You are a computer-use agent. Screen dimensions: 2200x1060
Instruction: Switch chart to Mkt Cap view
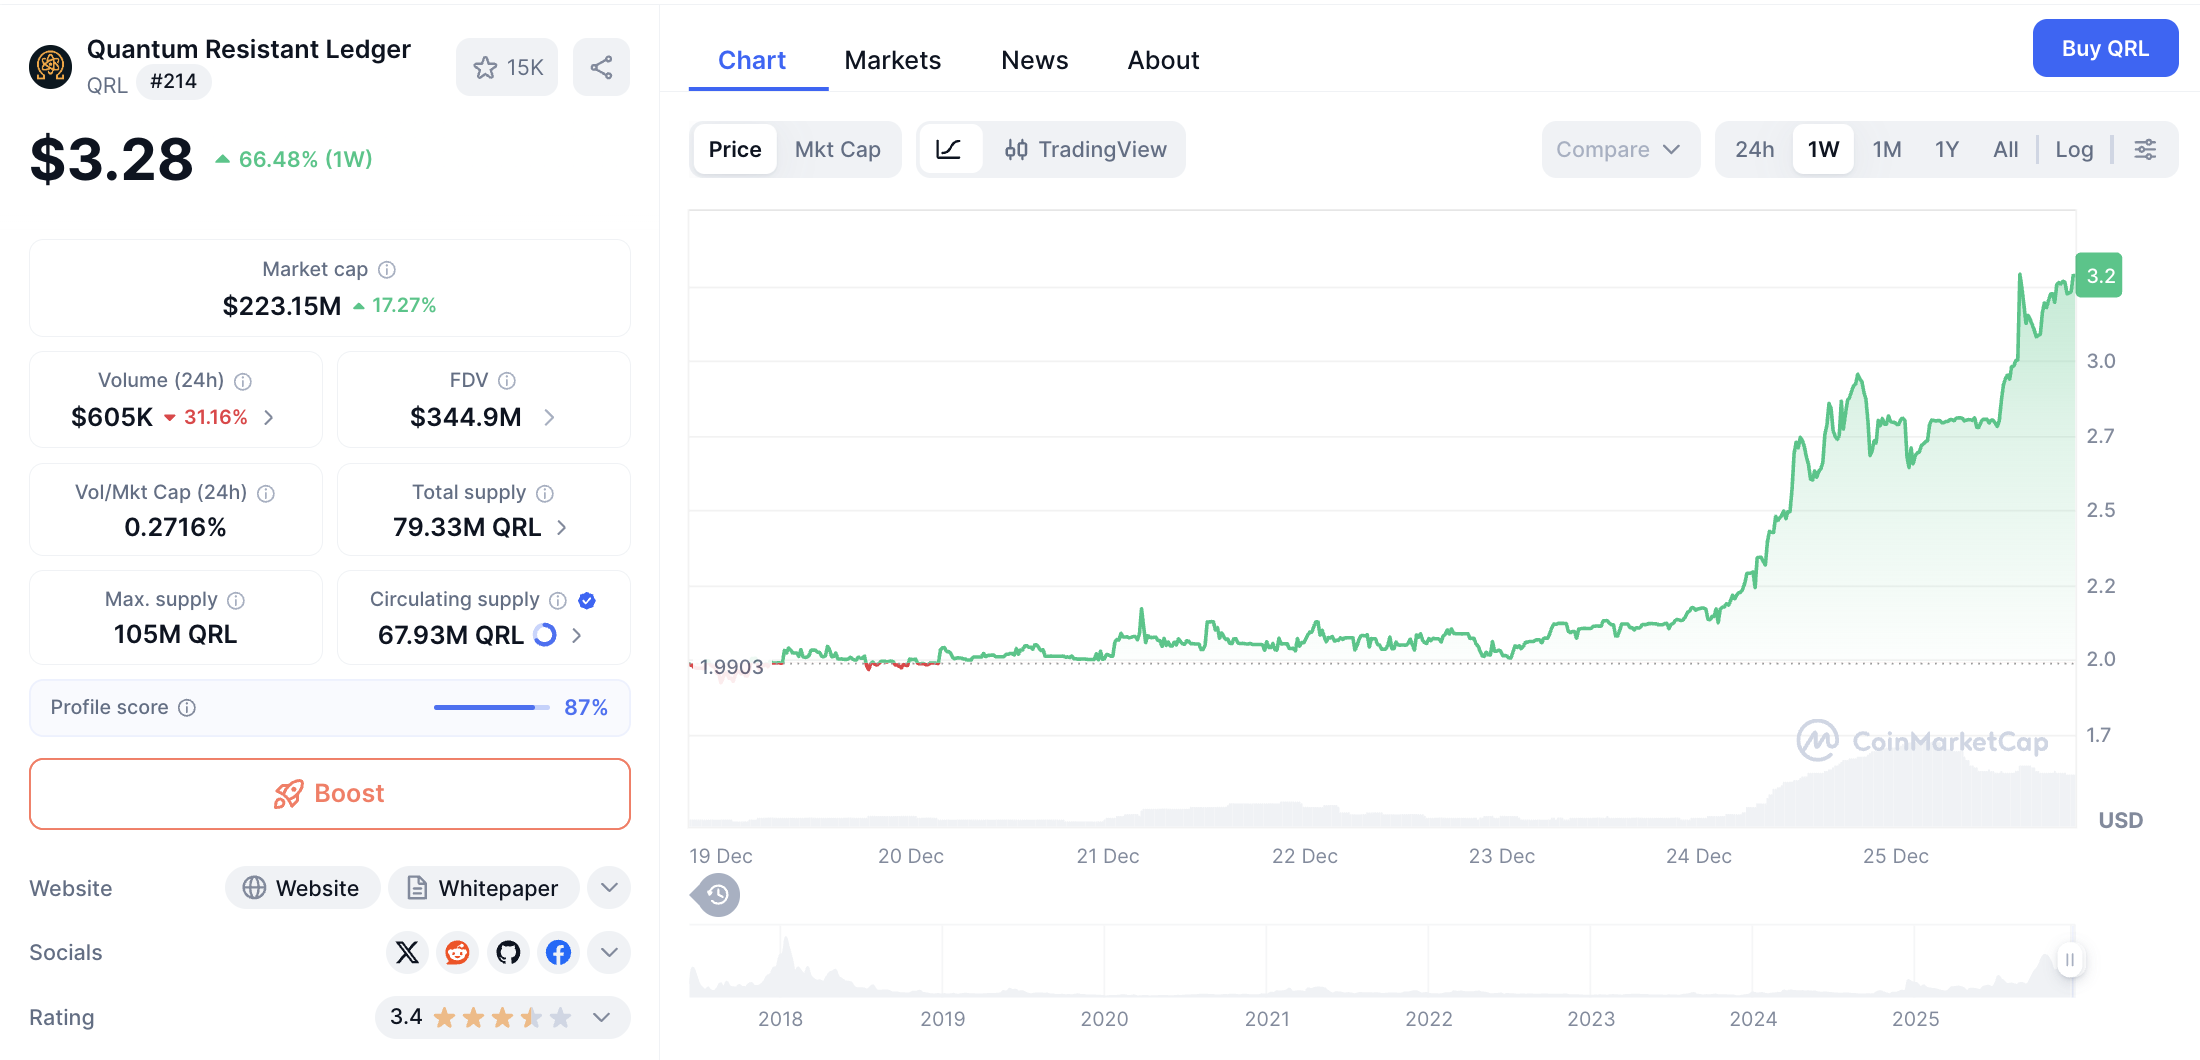837,150
